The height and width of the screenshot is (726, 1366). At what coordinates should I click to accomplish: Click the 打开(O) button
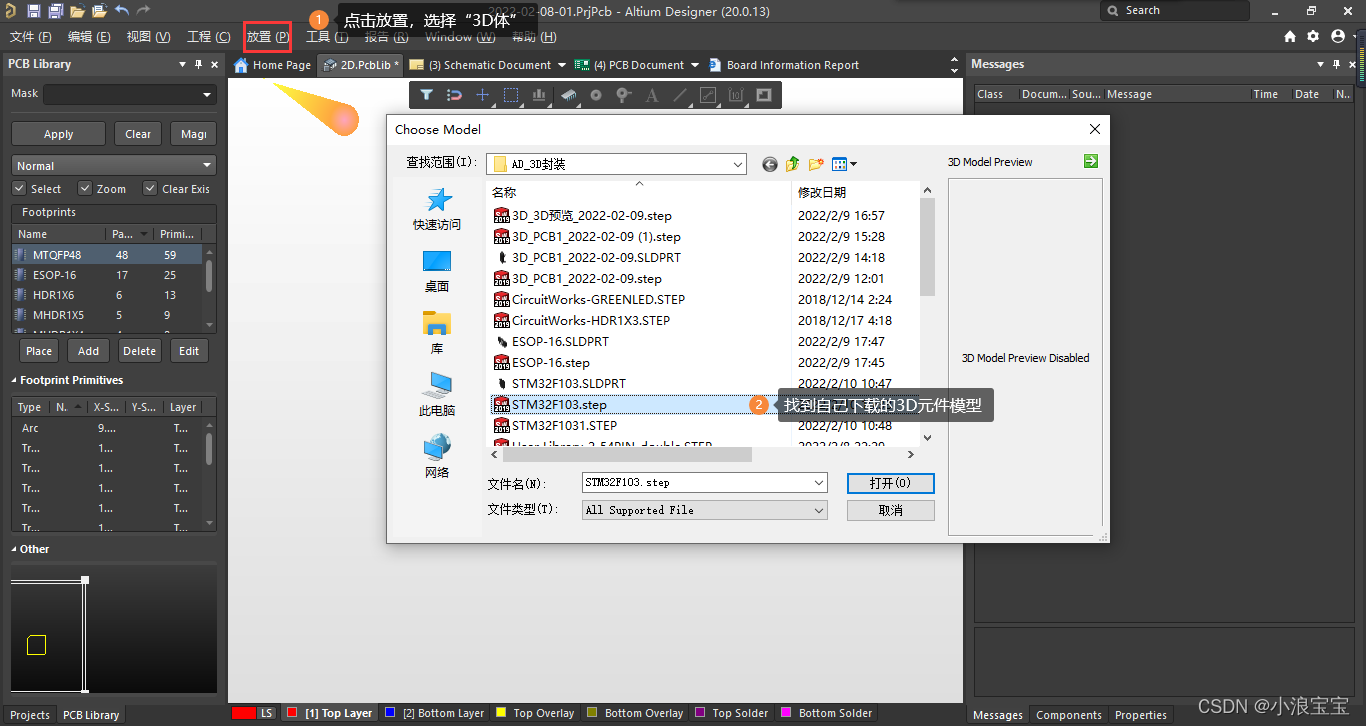[x=890, y=483]
